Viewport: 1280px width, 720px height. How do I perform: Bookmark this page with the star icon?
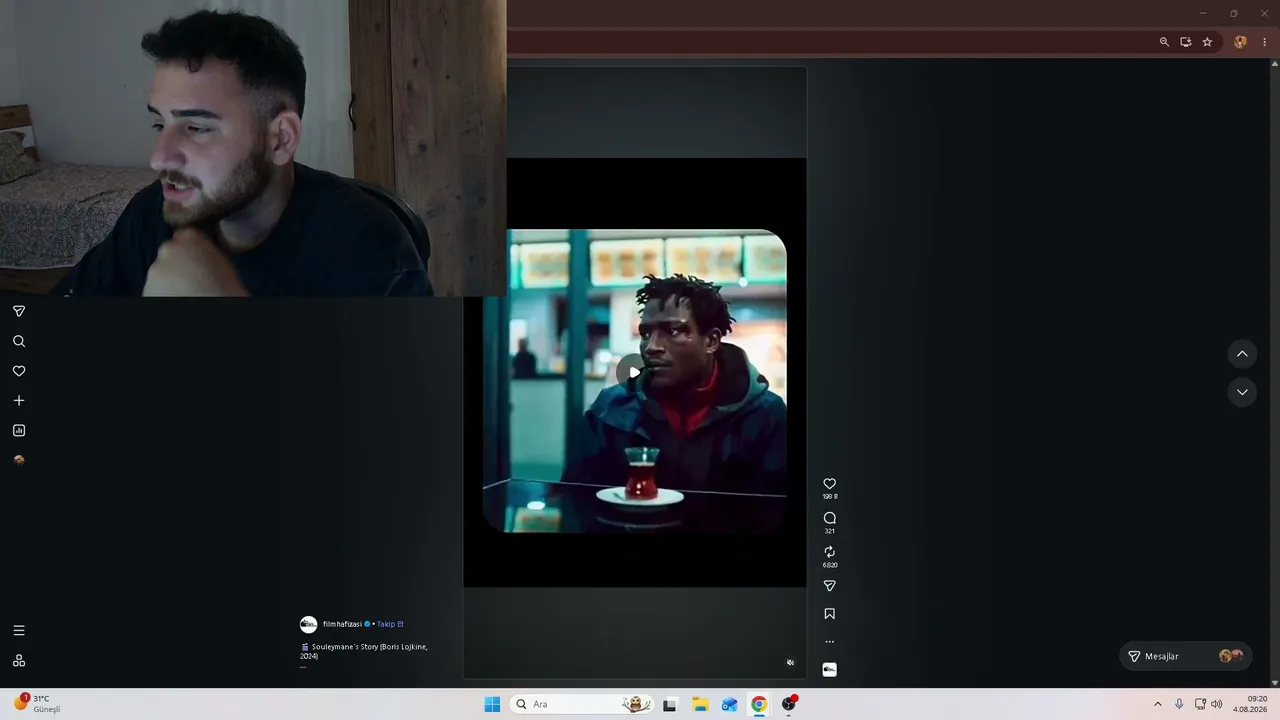click(x=1207, y=42)
